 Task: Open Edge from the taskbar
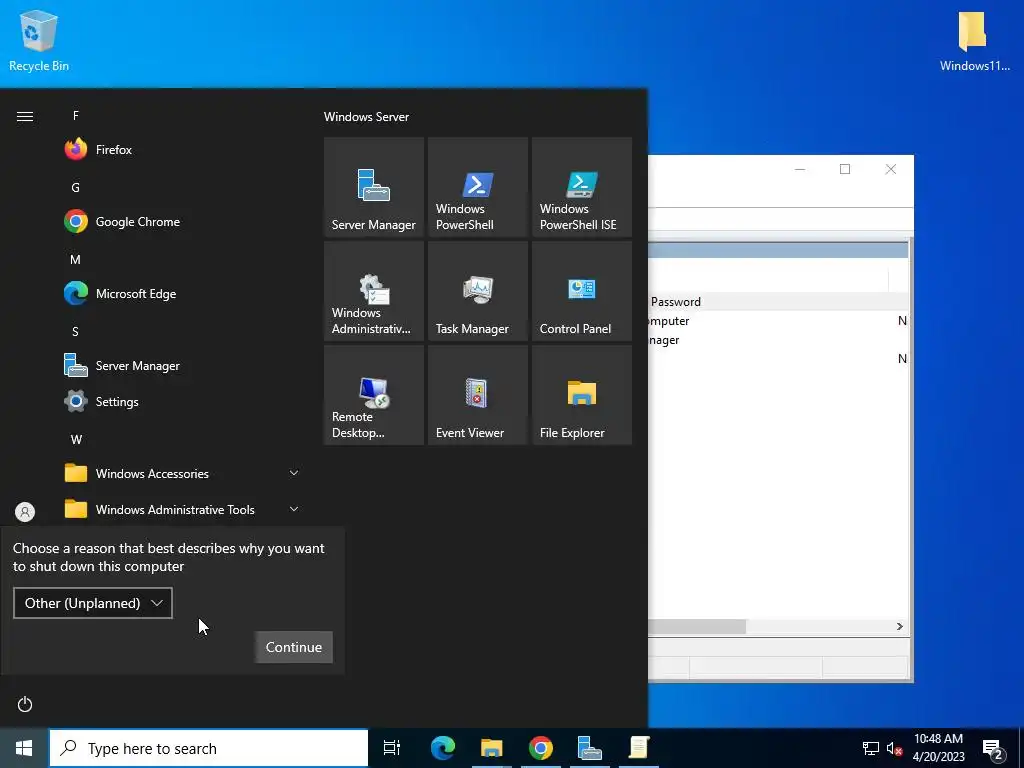(x=443, y=748)
